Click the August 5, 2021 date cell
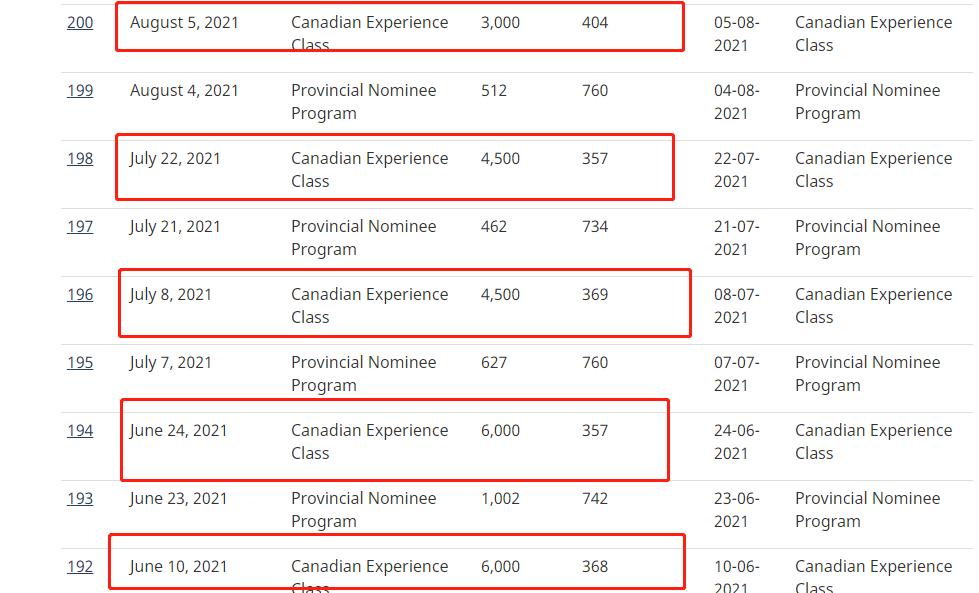 coord(184,22)
